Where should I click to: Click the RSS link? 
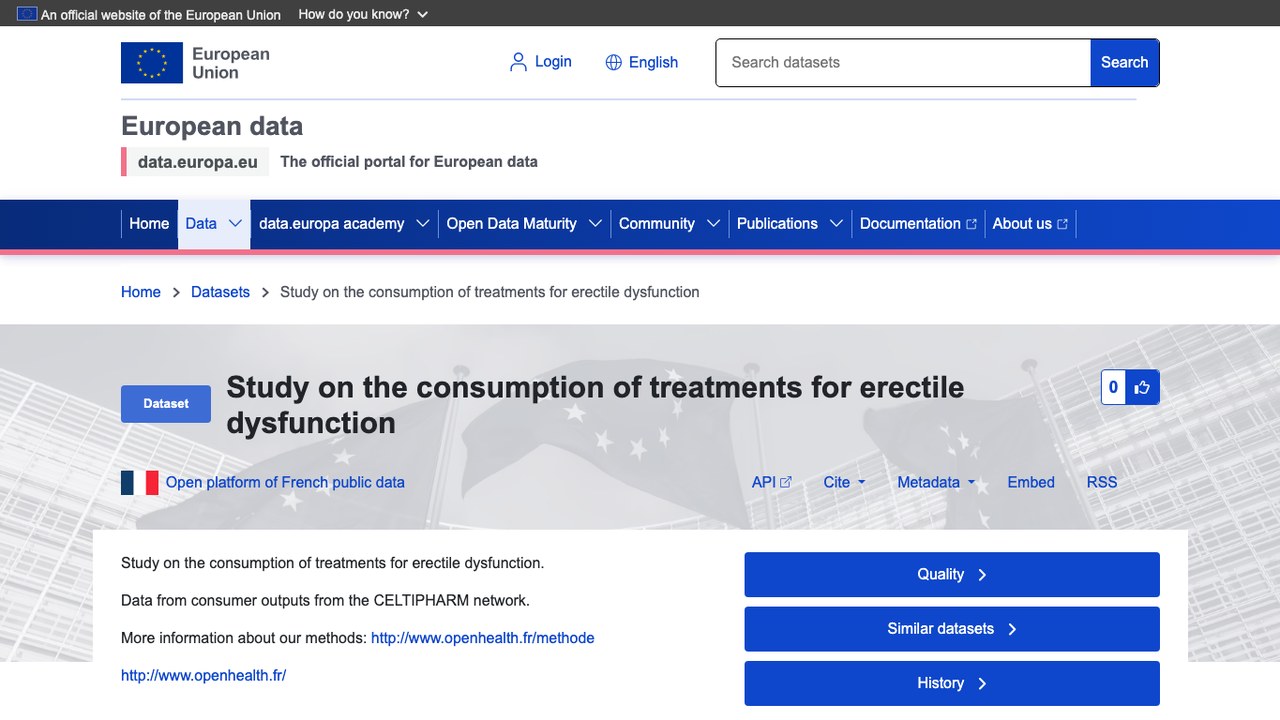1102,482
